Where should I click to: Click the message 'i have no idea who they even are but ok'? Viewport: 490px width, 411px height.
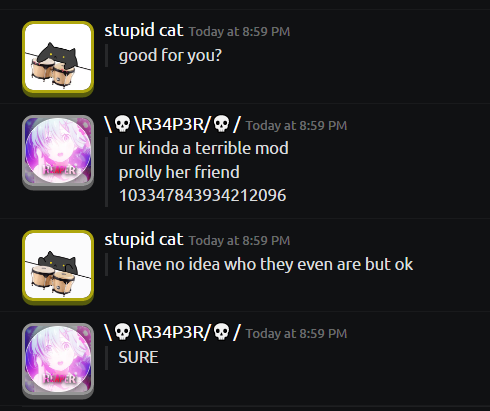click(266, 265)
